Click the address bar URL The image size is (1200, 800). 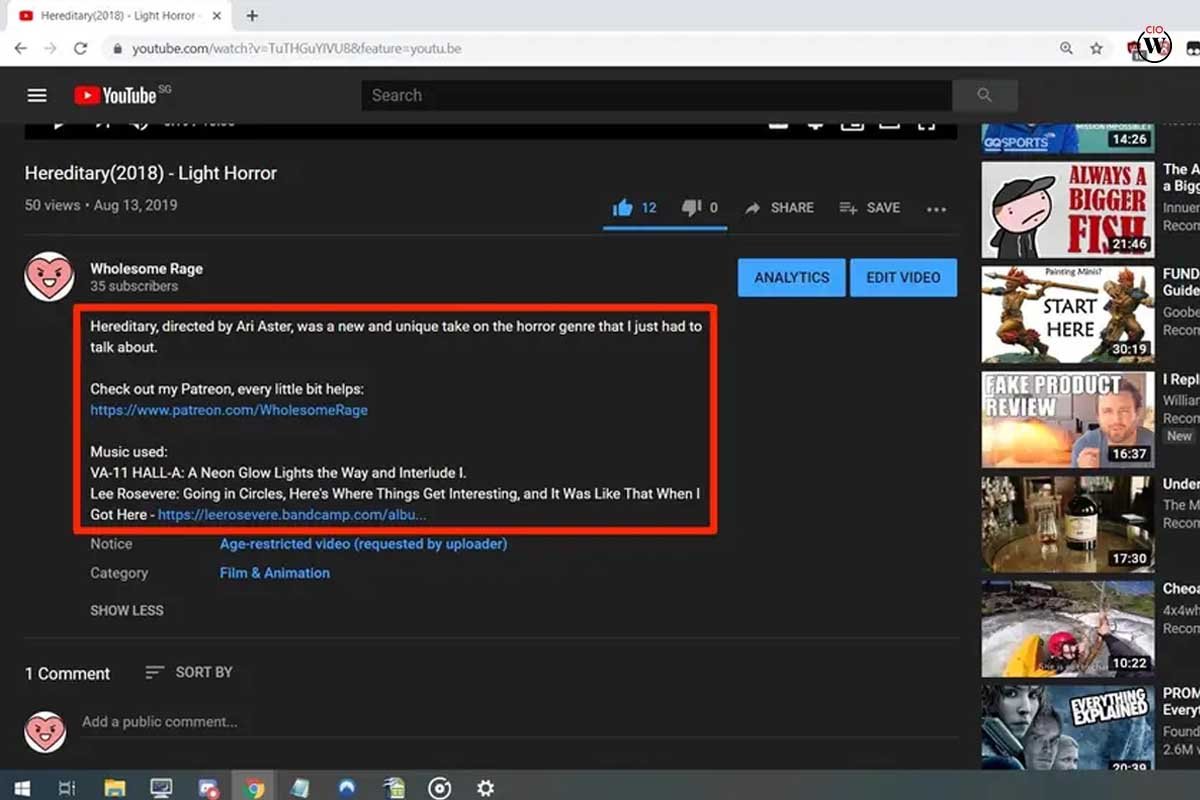point(297,48)
